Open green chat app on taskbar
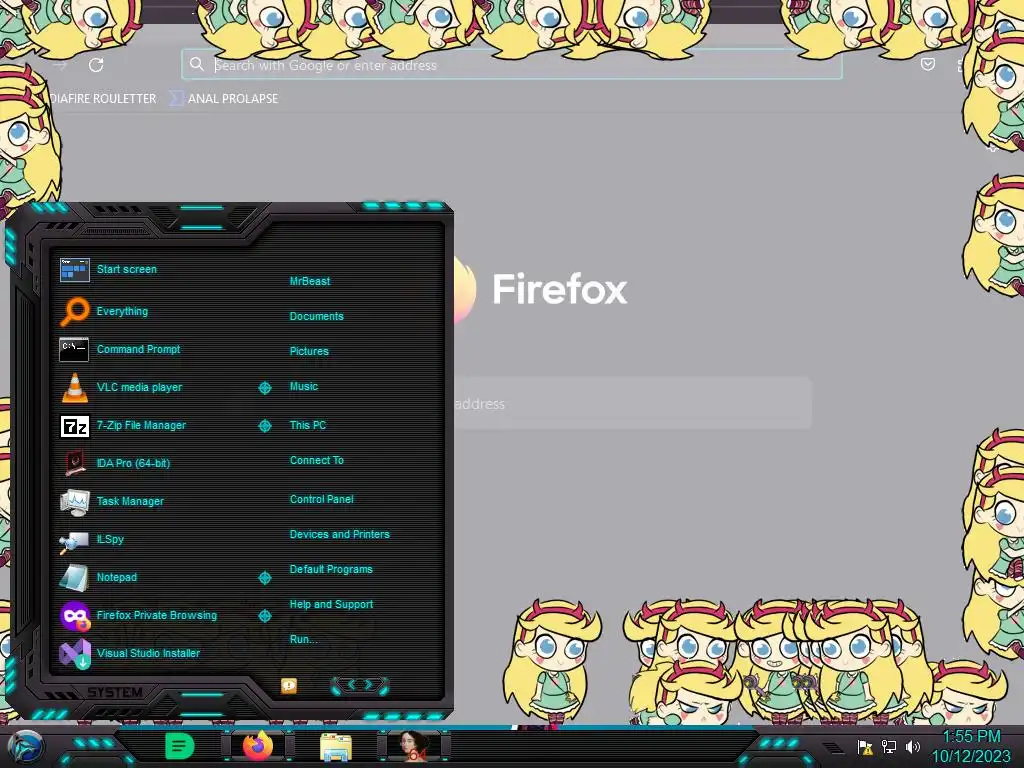1024x768 pixels. click(180, 746)
